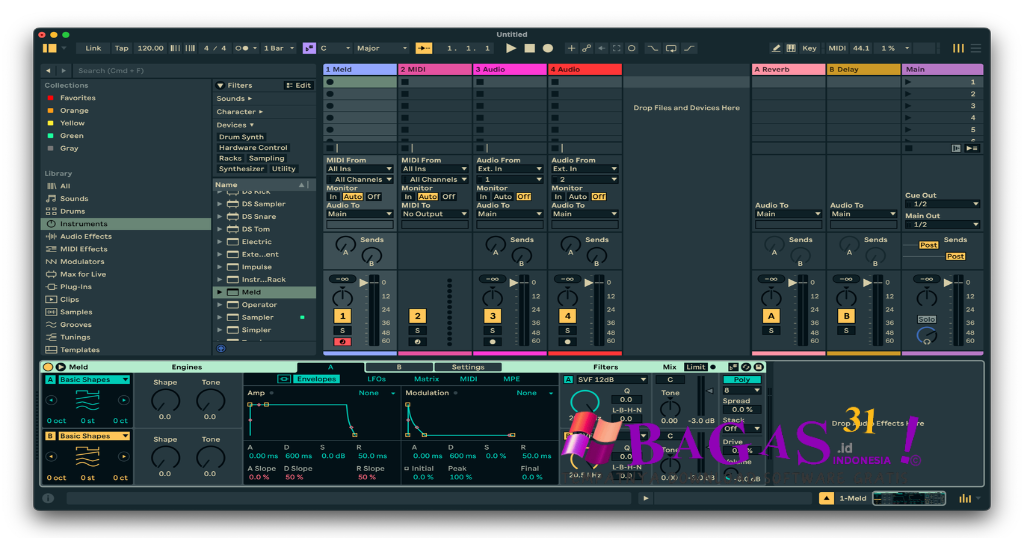This screenshot has width=1024, height=538.
Task: Toggle Meld oscillator visualization eye icon
Action: (283, 379)
